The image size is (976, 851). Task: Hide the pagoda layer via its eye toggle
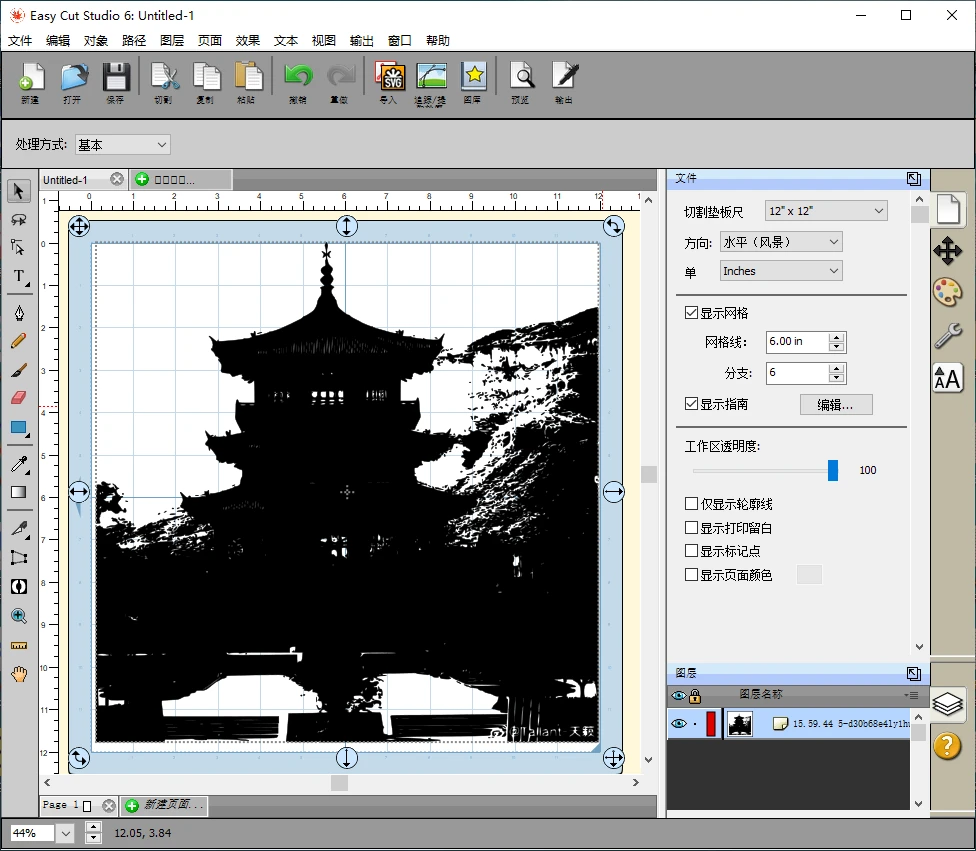pyautogui.click(x=679, y=723)
